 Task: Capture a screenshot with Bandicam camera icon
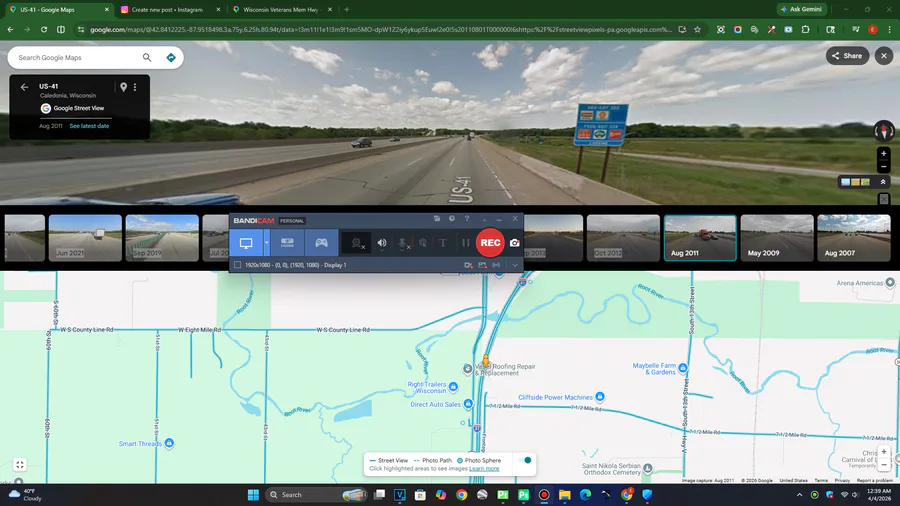coord(515,243)
